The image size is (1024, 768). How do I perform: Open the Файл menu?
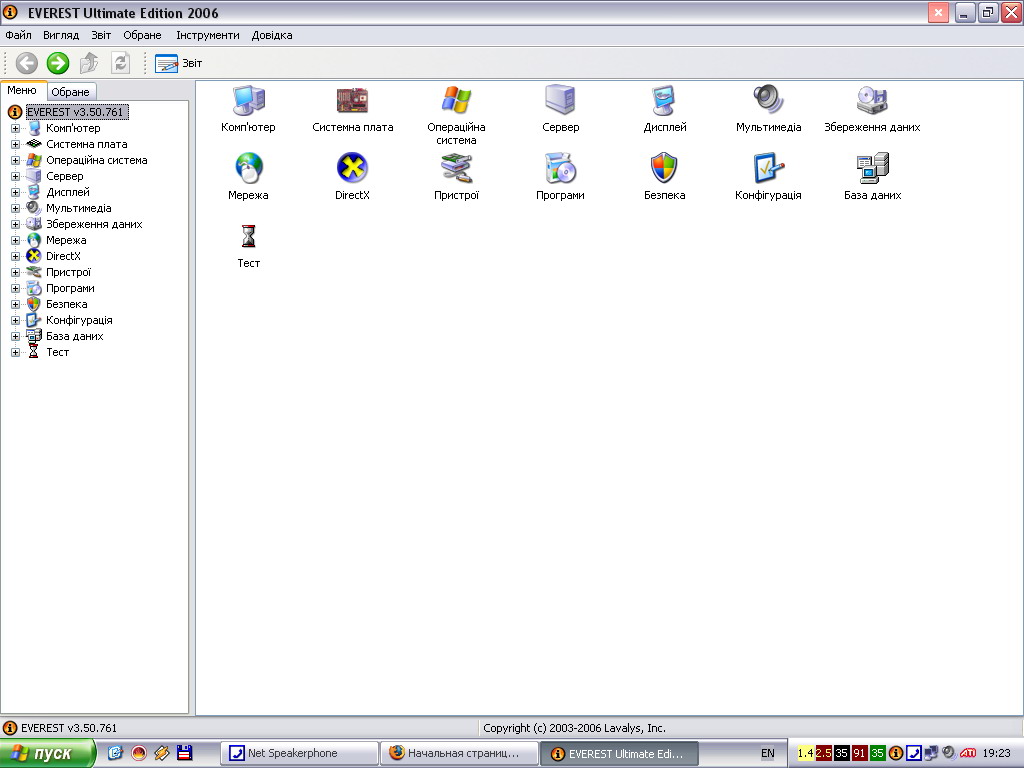coord(18,35)
